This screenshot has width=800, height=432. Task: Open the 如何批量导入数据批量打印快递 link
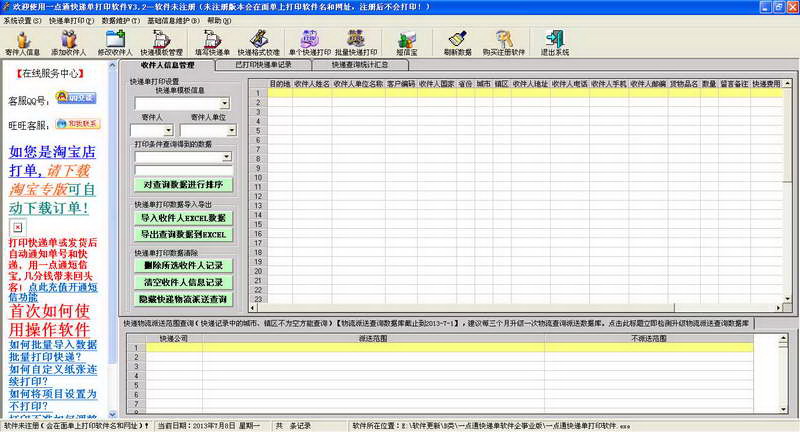(x=53, y=351)
